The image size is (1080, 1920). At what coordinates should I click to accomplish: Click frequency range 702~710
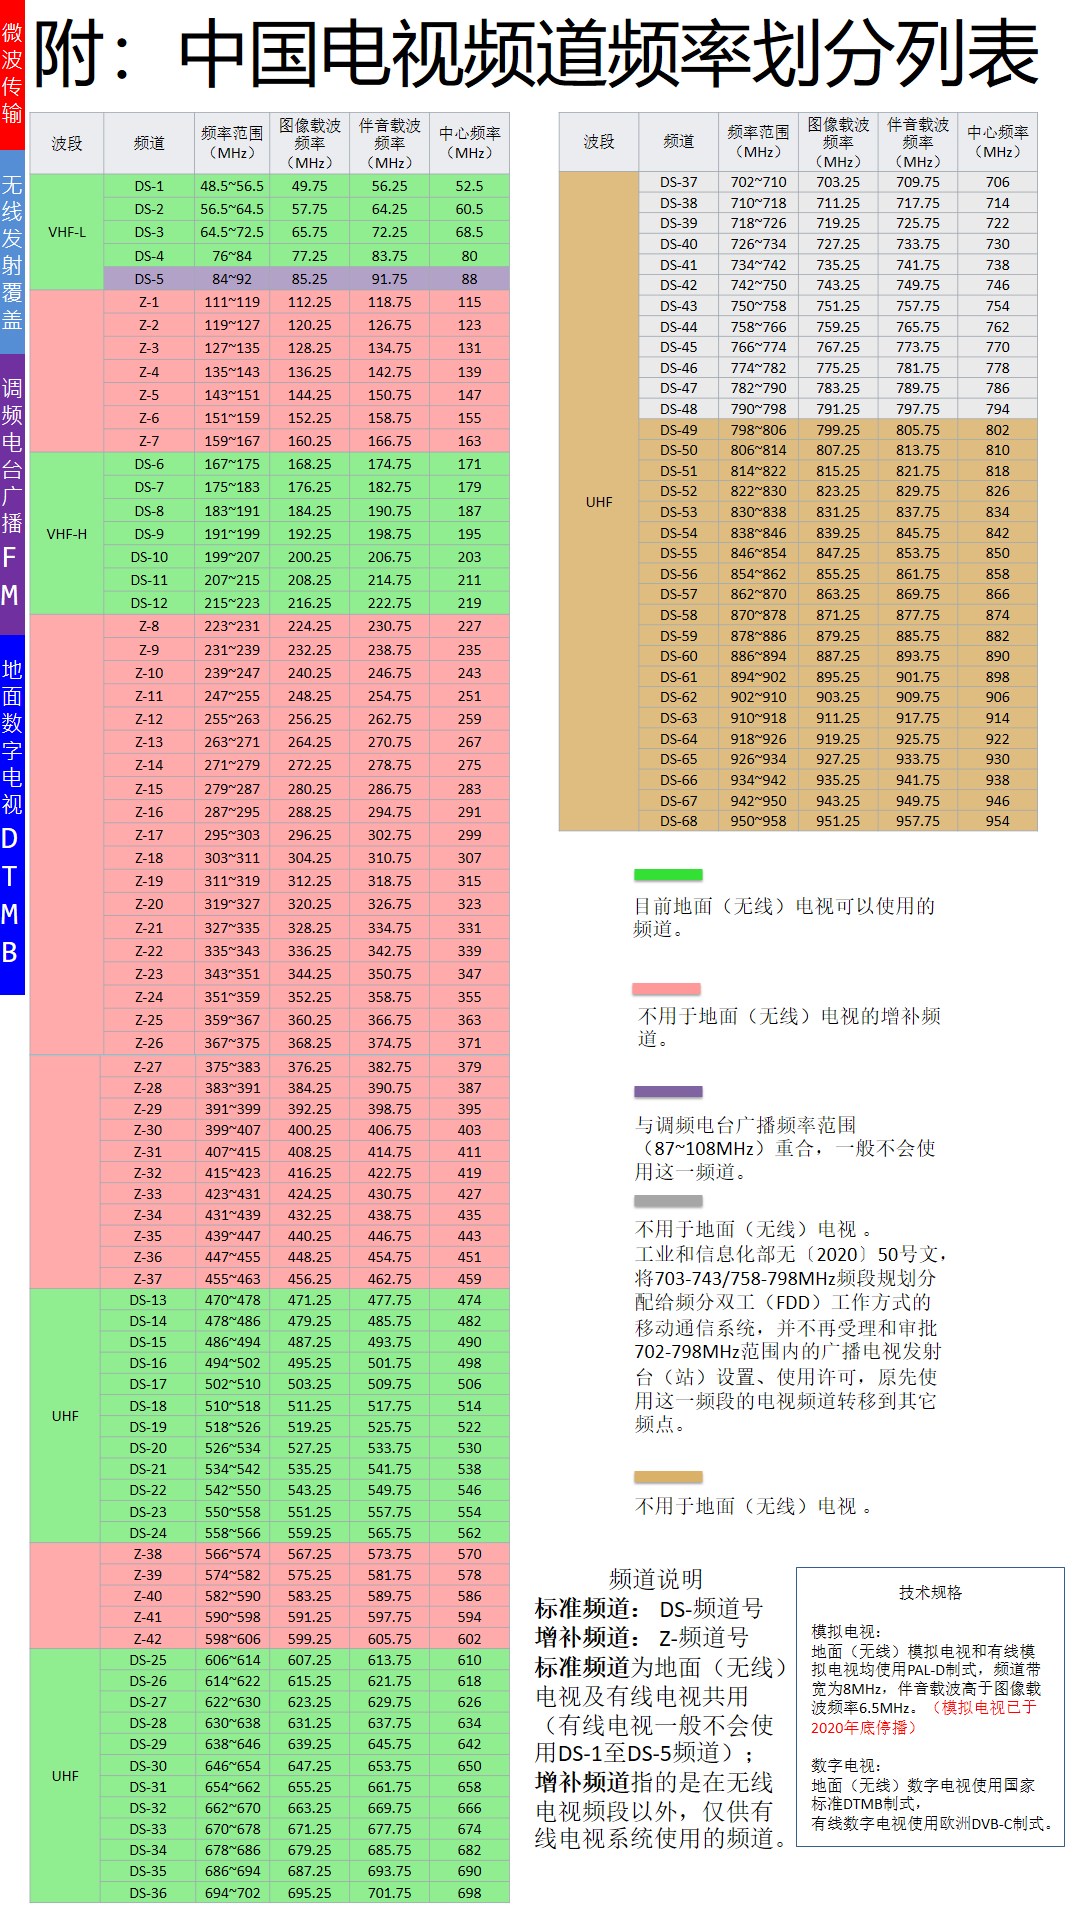pos(758,182)
